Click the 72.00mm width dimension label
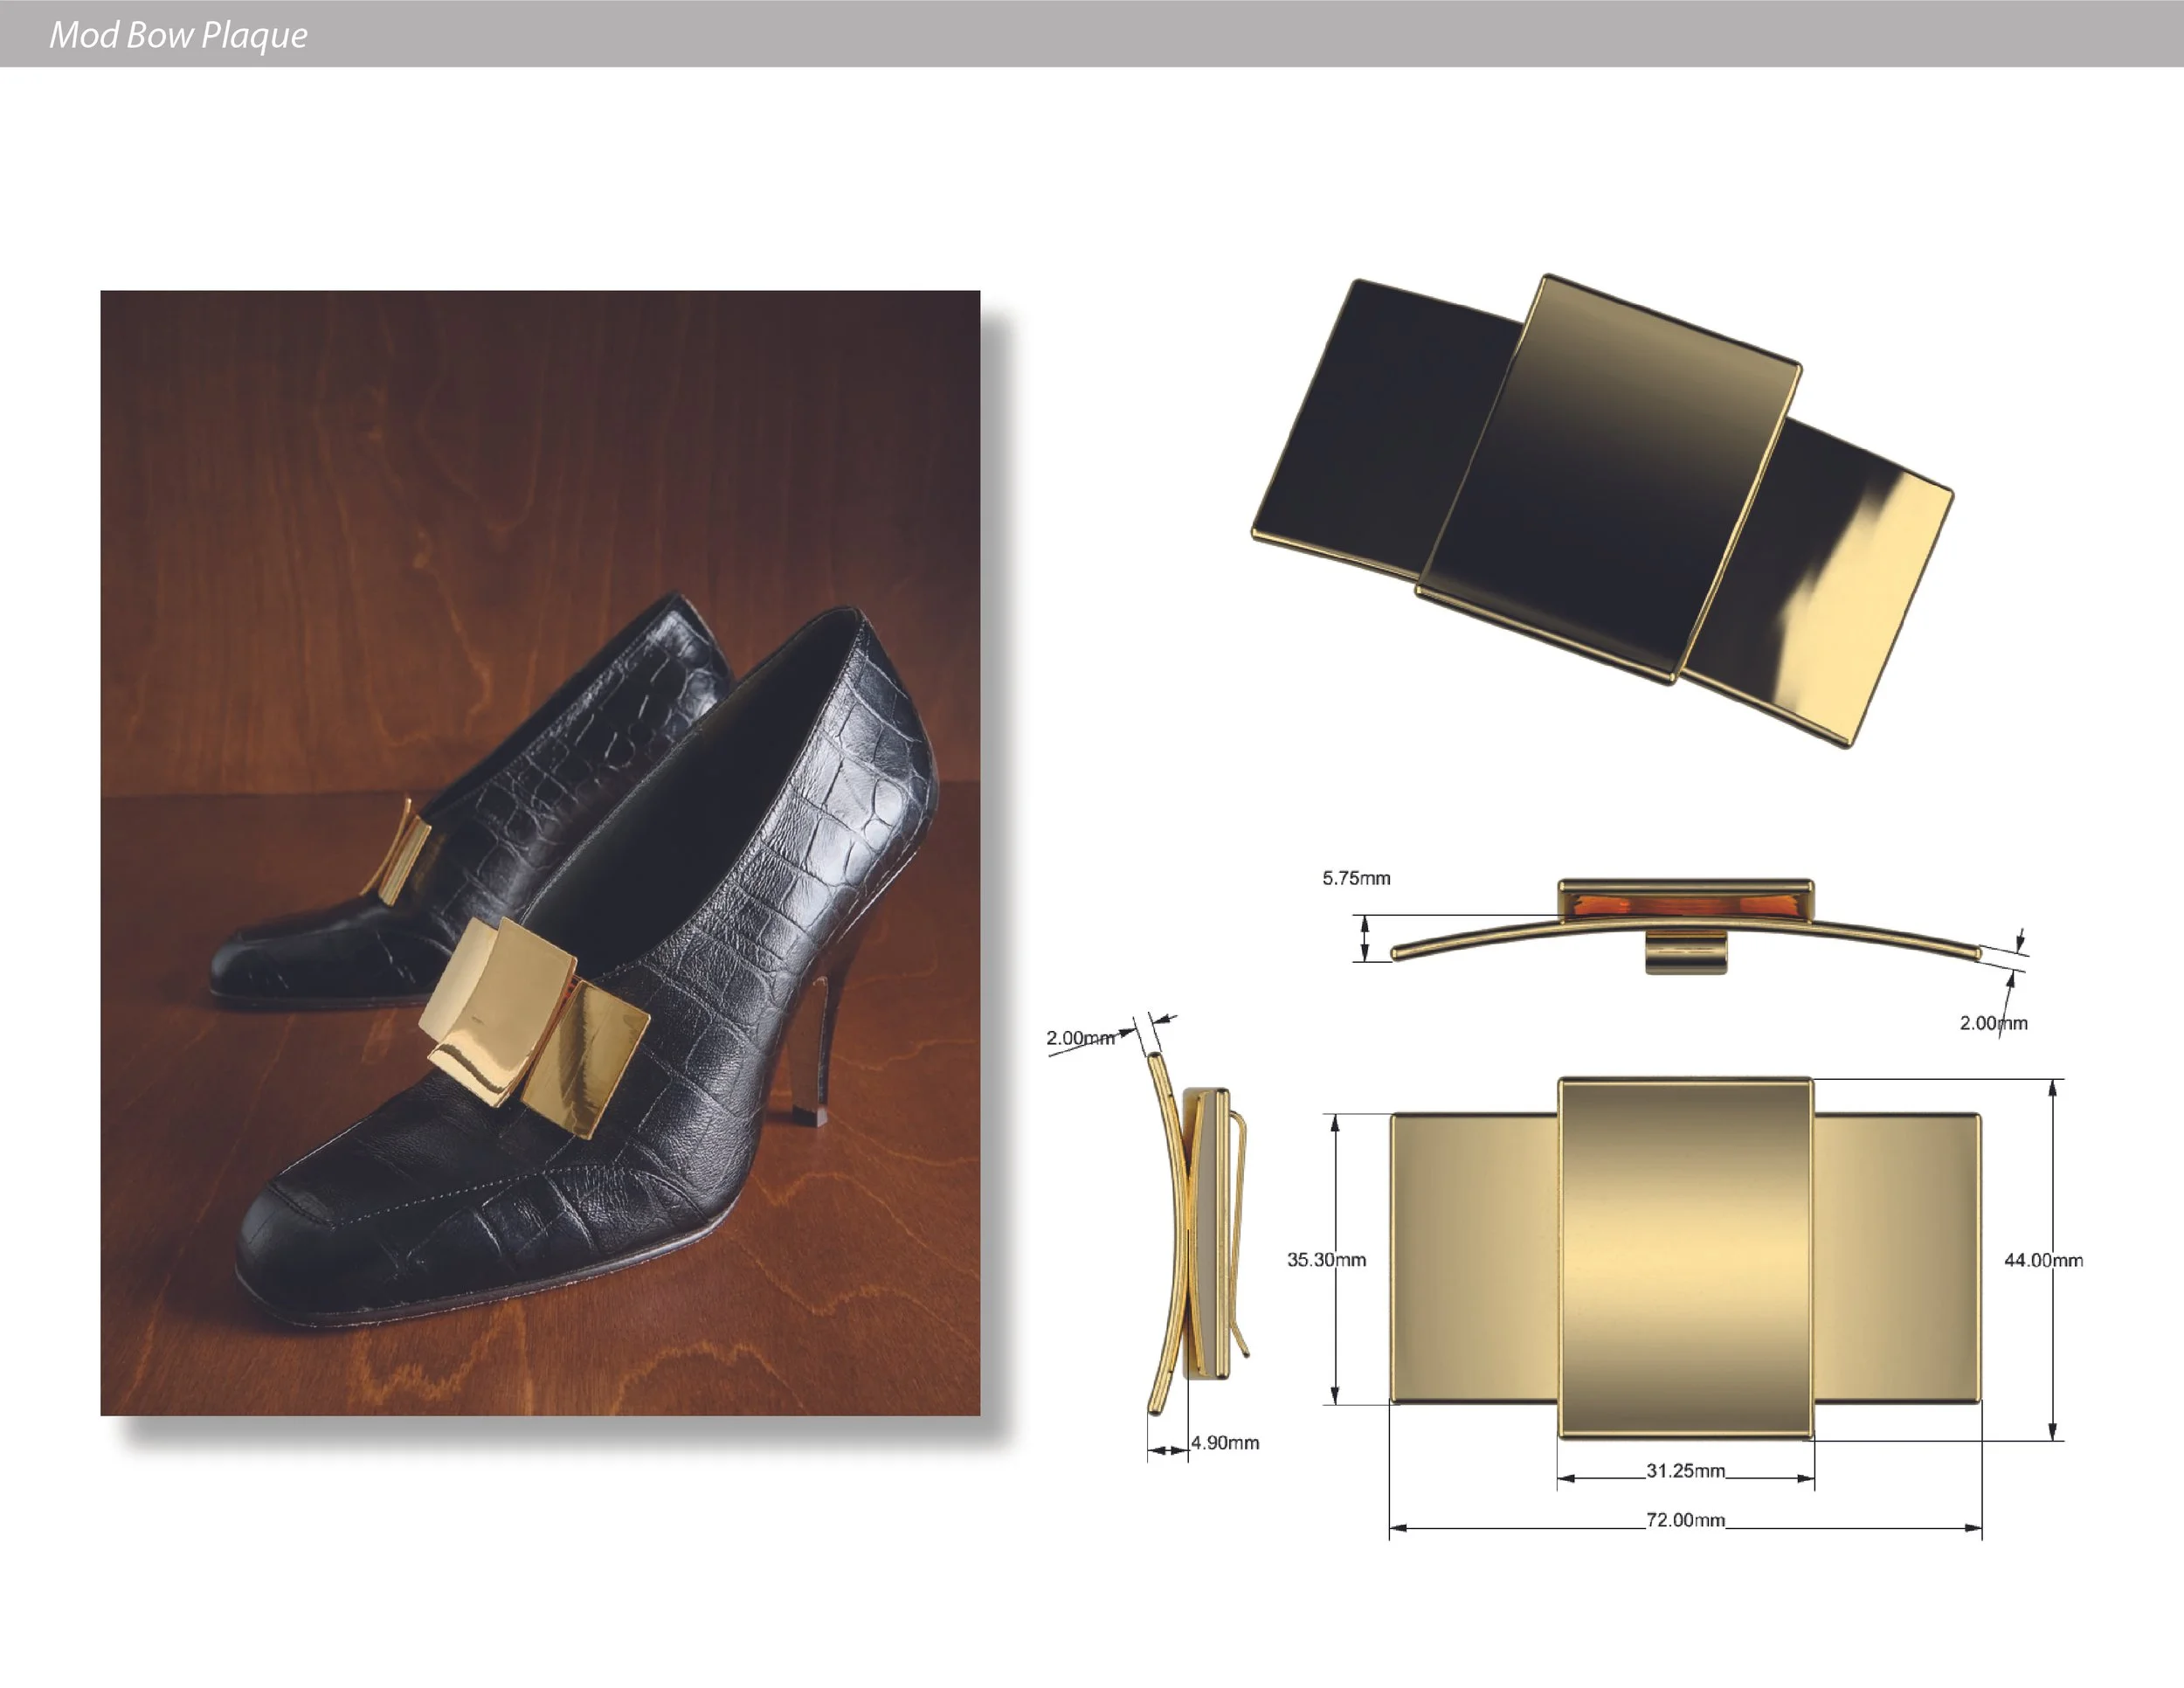 [1685, 1520]
